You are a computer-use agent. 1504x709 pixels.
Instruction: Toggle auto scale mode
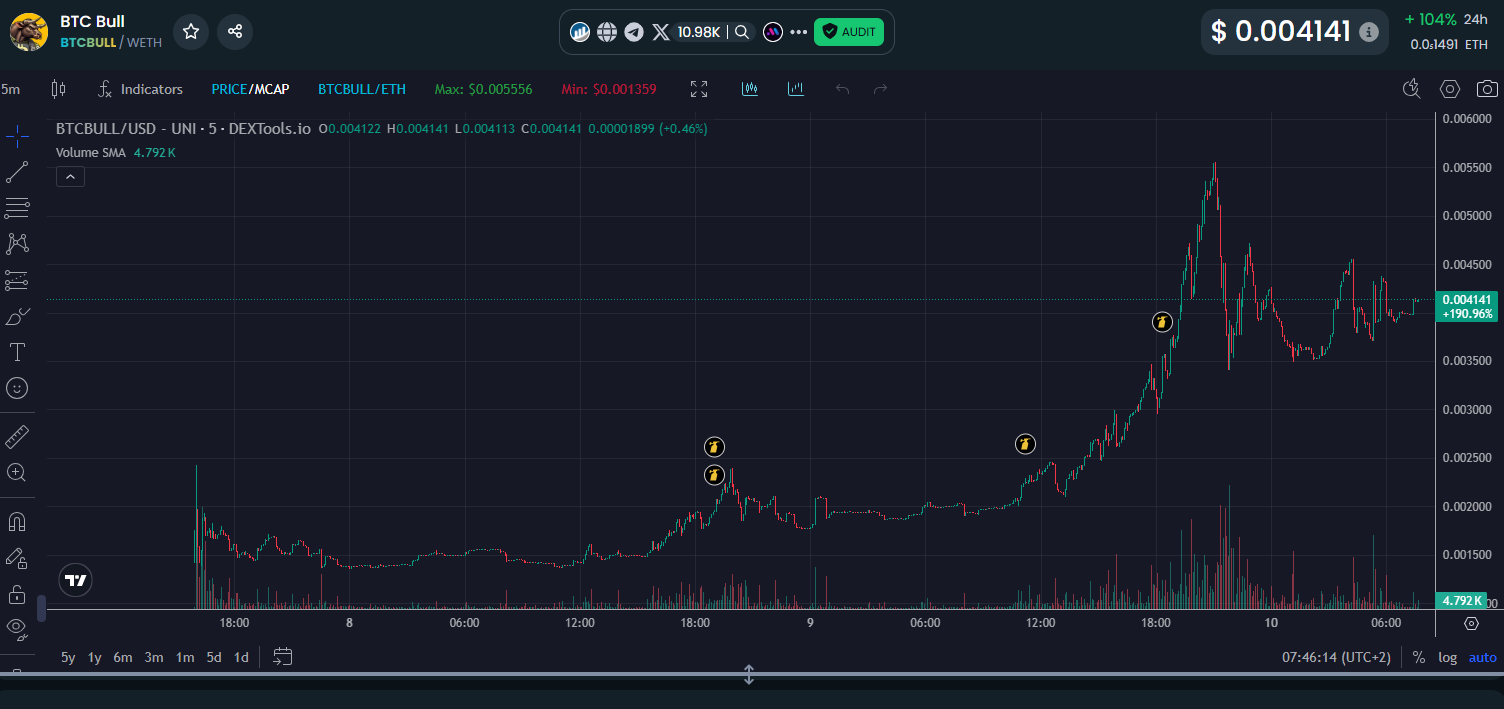pos(1482,657)
